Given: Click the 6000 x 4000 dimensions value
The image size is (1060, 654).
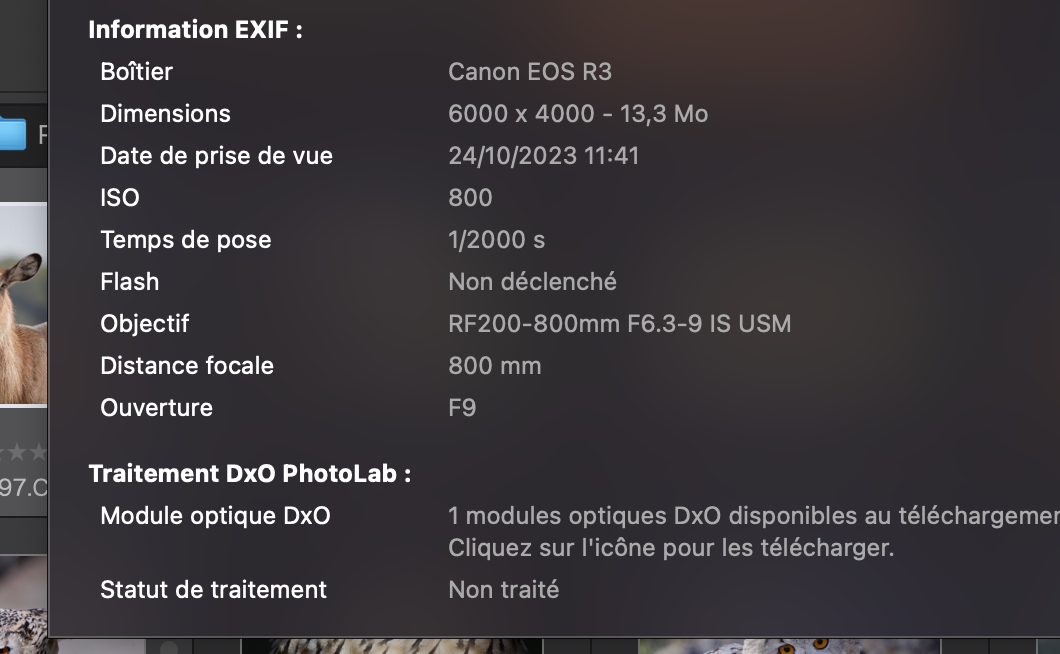Looking at the screenshot, I should (578, 114).
